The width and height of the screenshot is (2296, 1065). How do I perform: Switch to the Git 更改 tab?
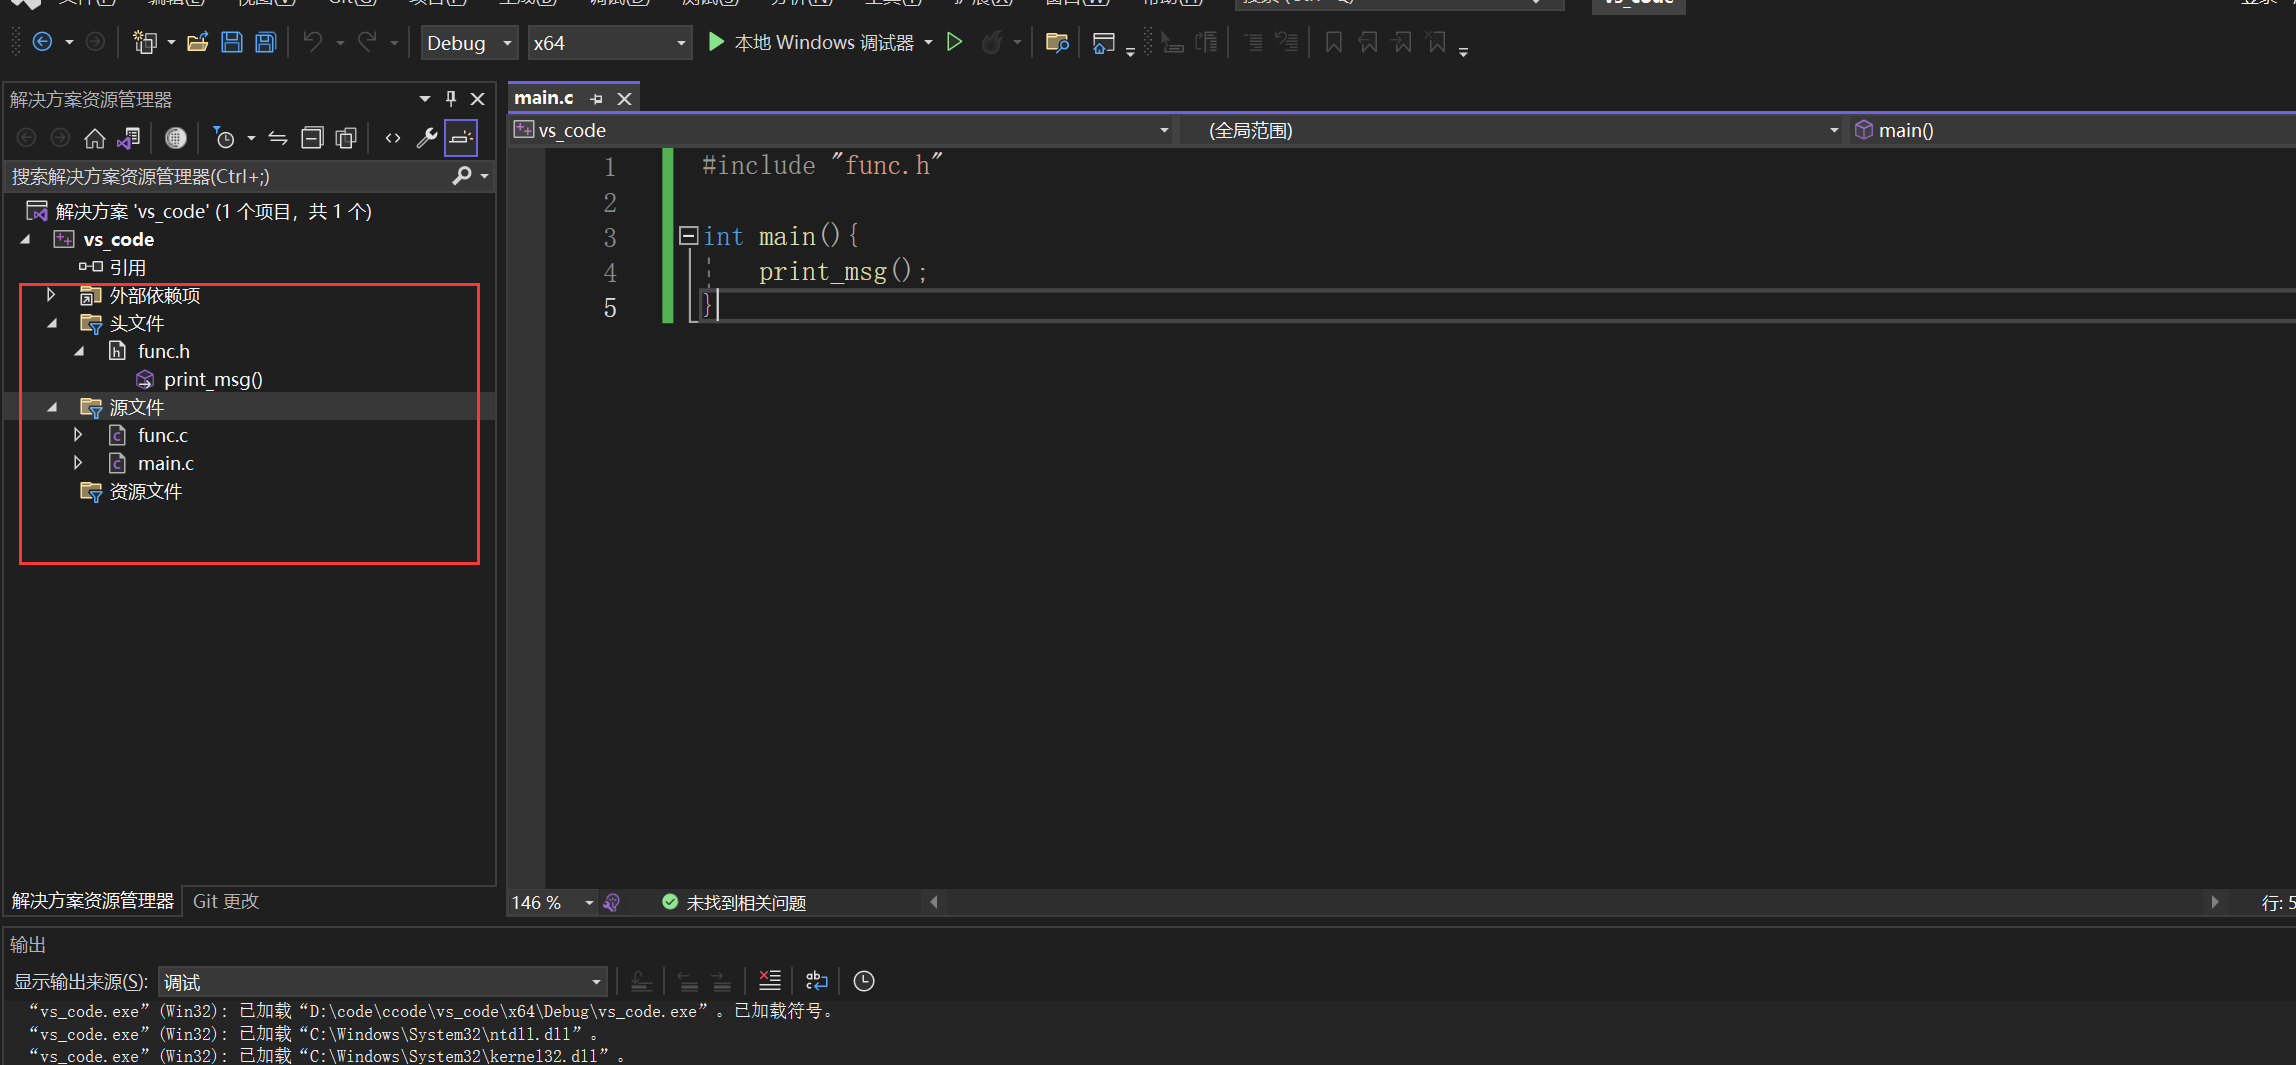click(x=226, y=901)
